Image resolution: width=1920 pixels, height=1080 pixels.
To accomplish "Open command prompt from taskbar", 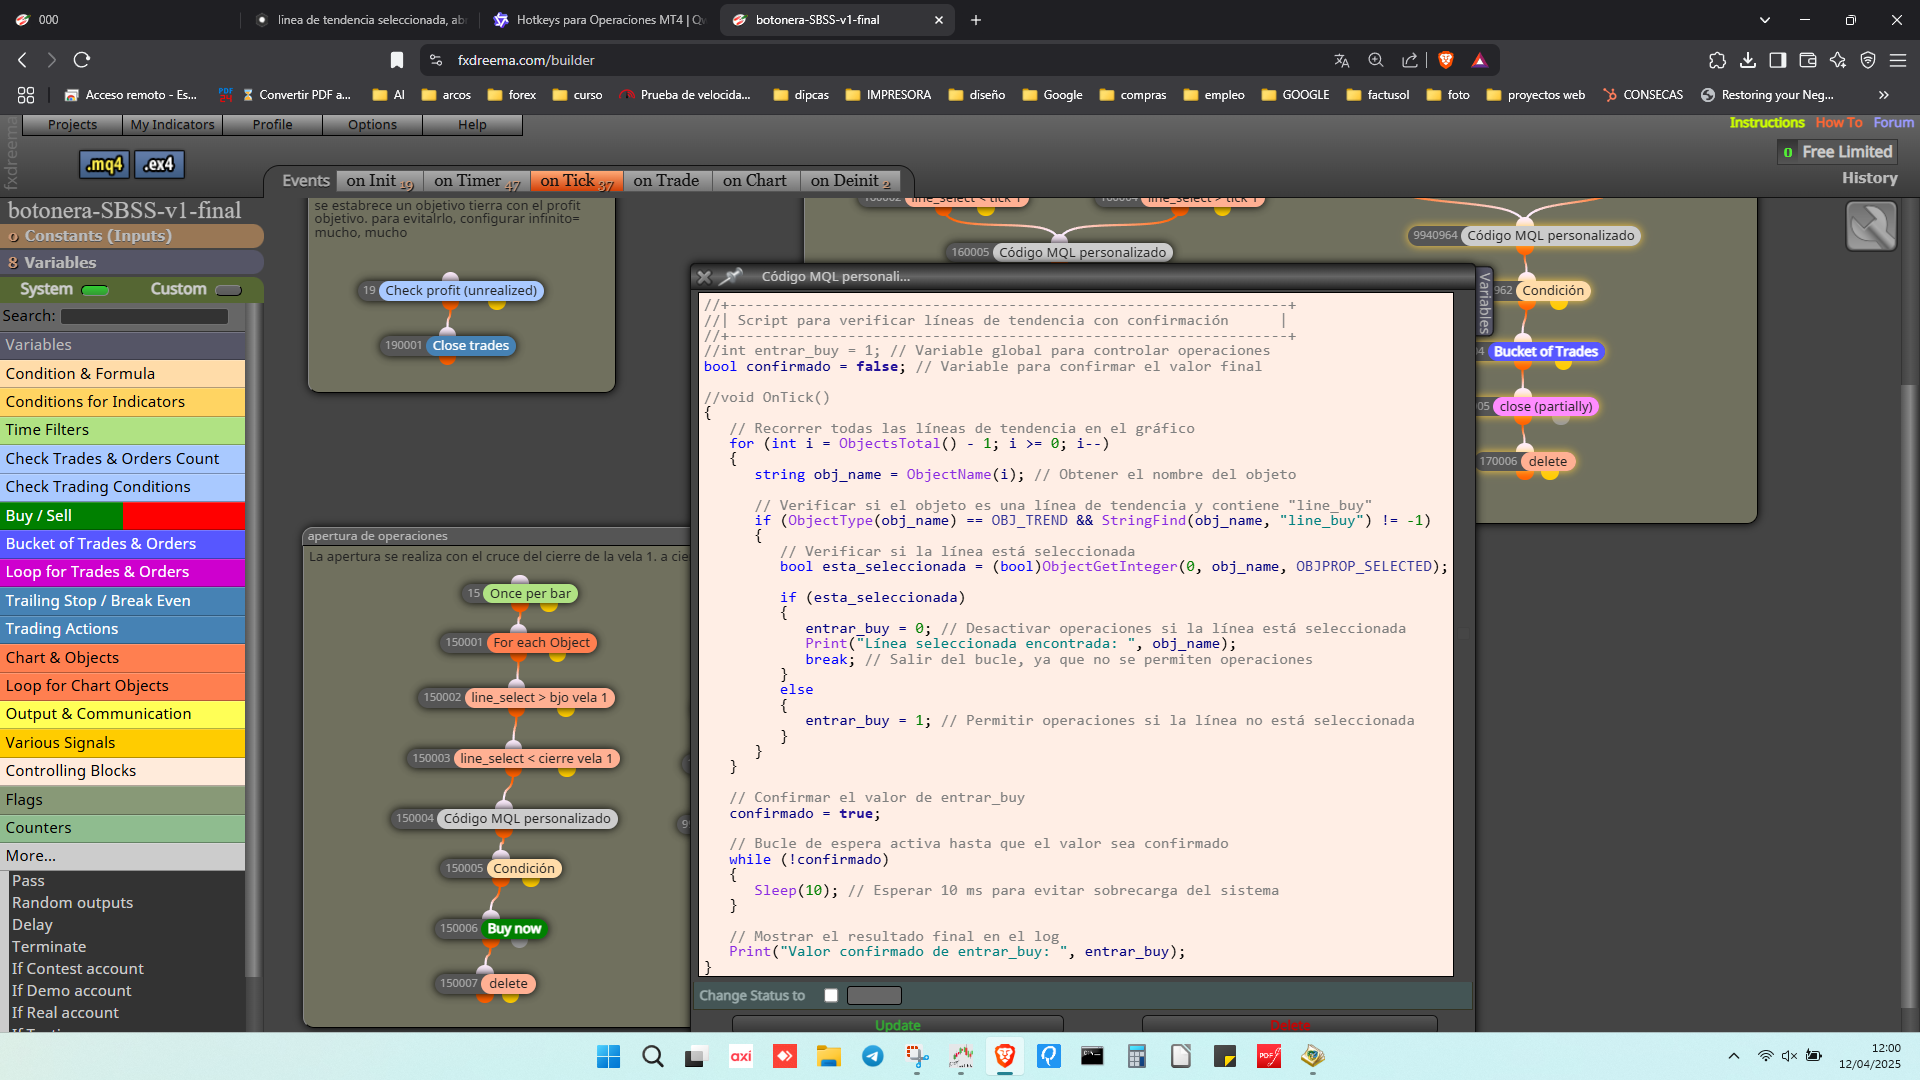I will coord(1092,1056).
